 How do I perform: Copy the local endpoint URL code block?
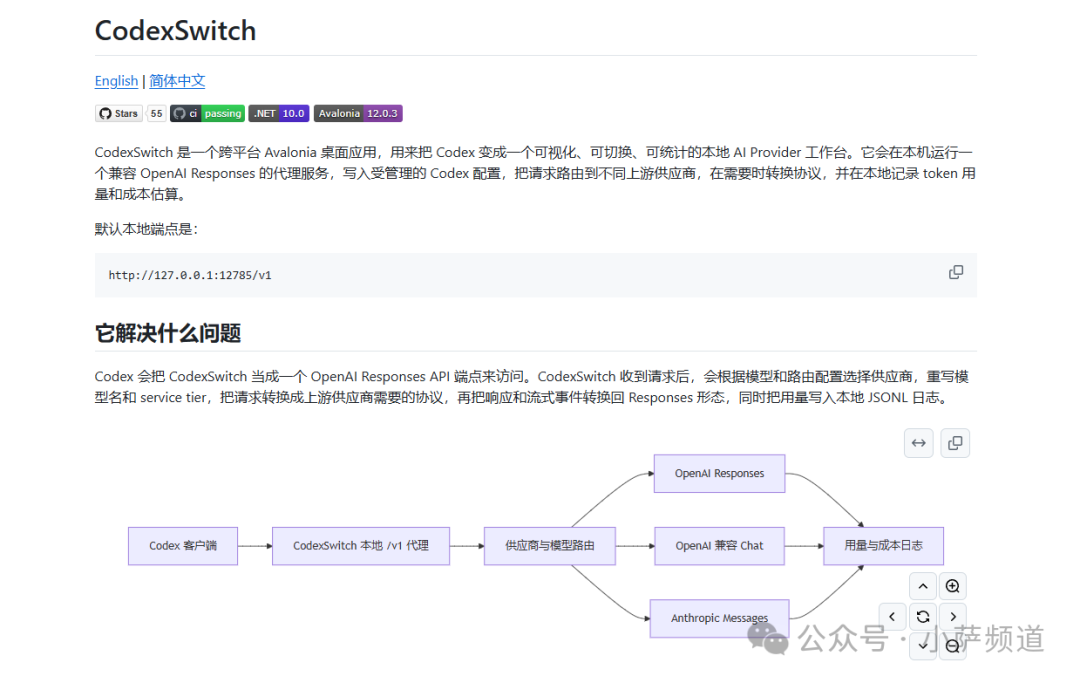(x=956, y=273)
